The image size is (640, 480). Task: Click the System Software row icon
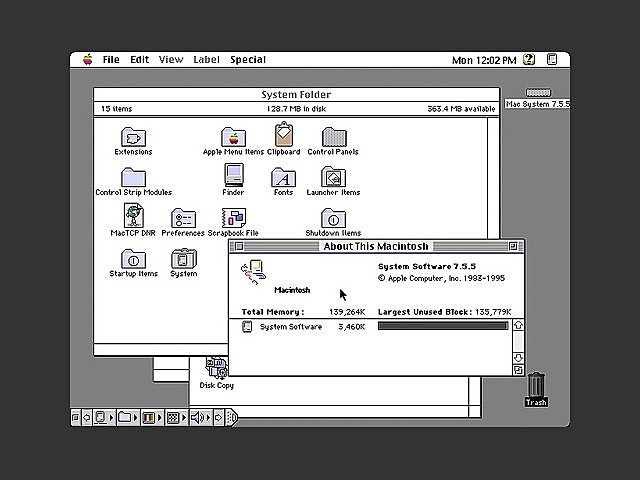tap(247, 327)
